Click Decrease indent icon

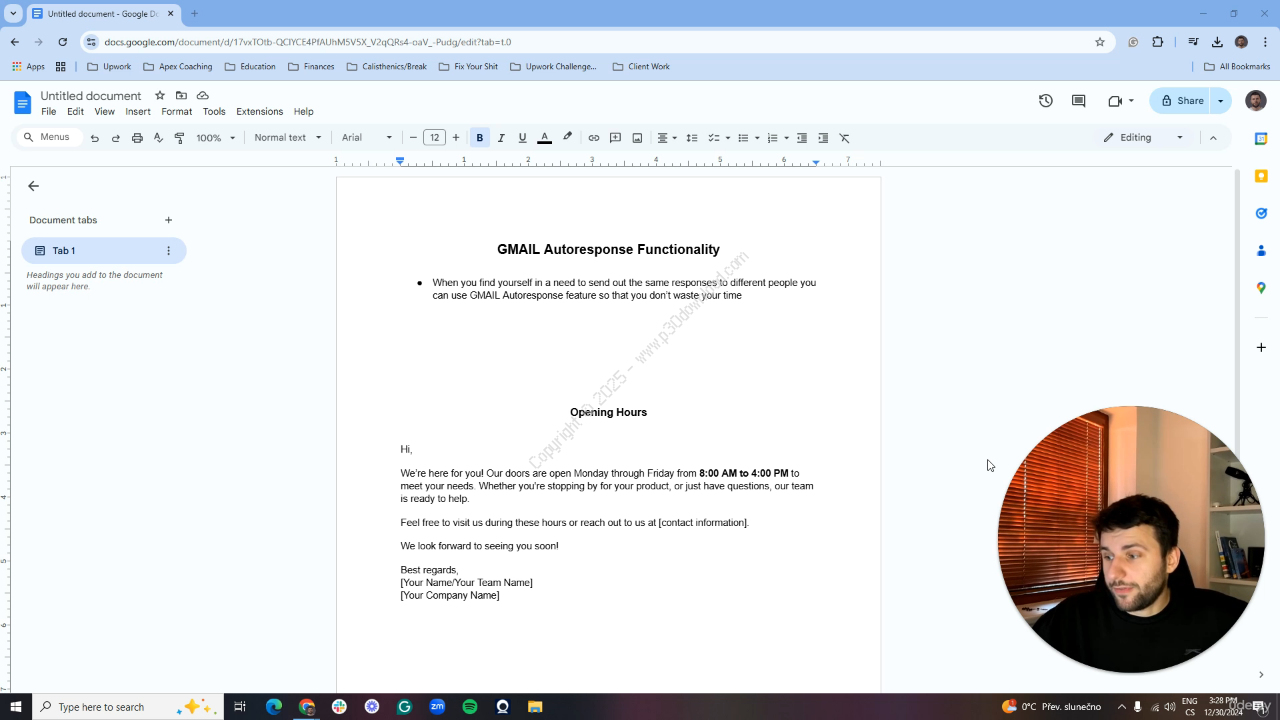(802, 138)
